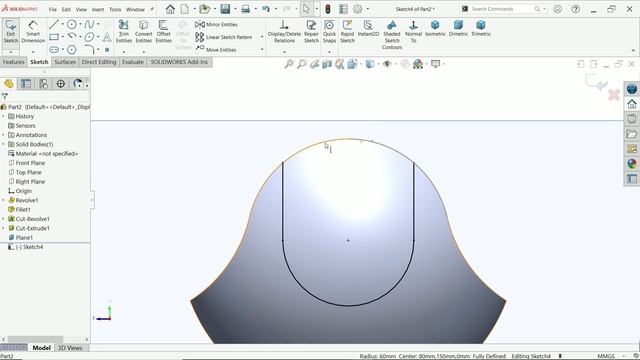Screen dimensions: 640x360
Task: Switch to Dimetric view
Action: 458,29
